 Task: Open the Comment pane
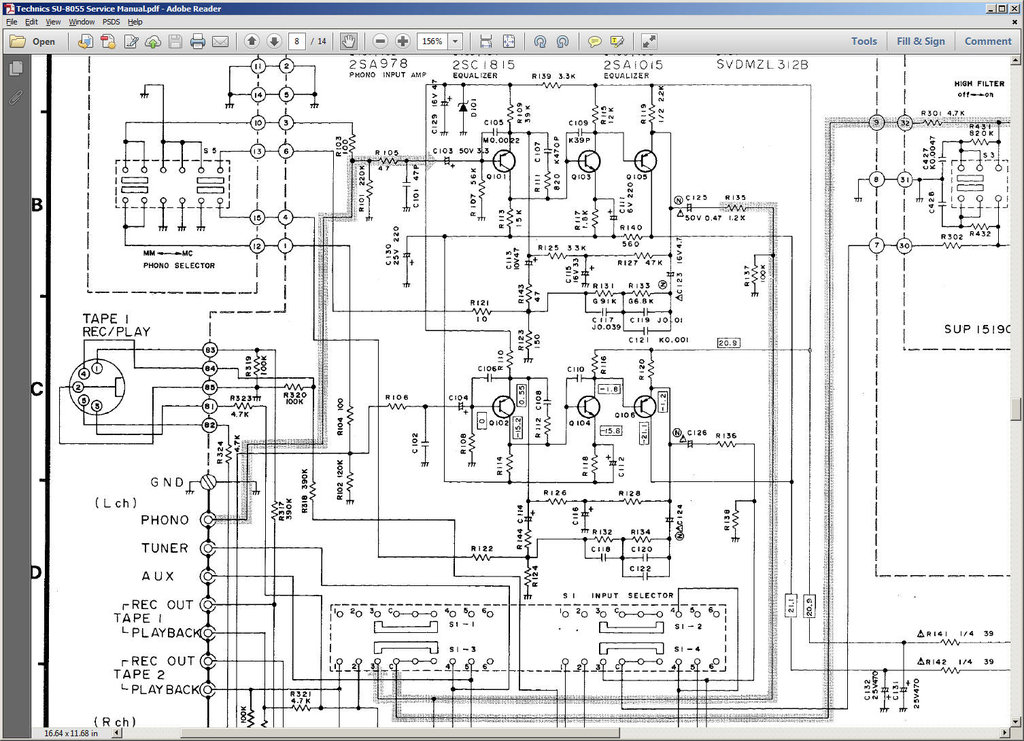coord(987,41)
